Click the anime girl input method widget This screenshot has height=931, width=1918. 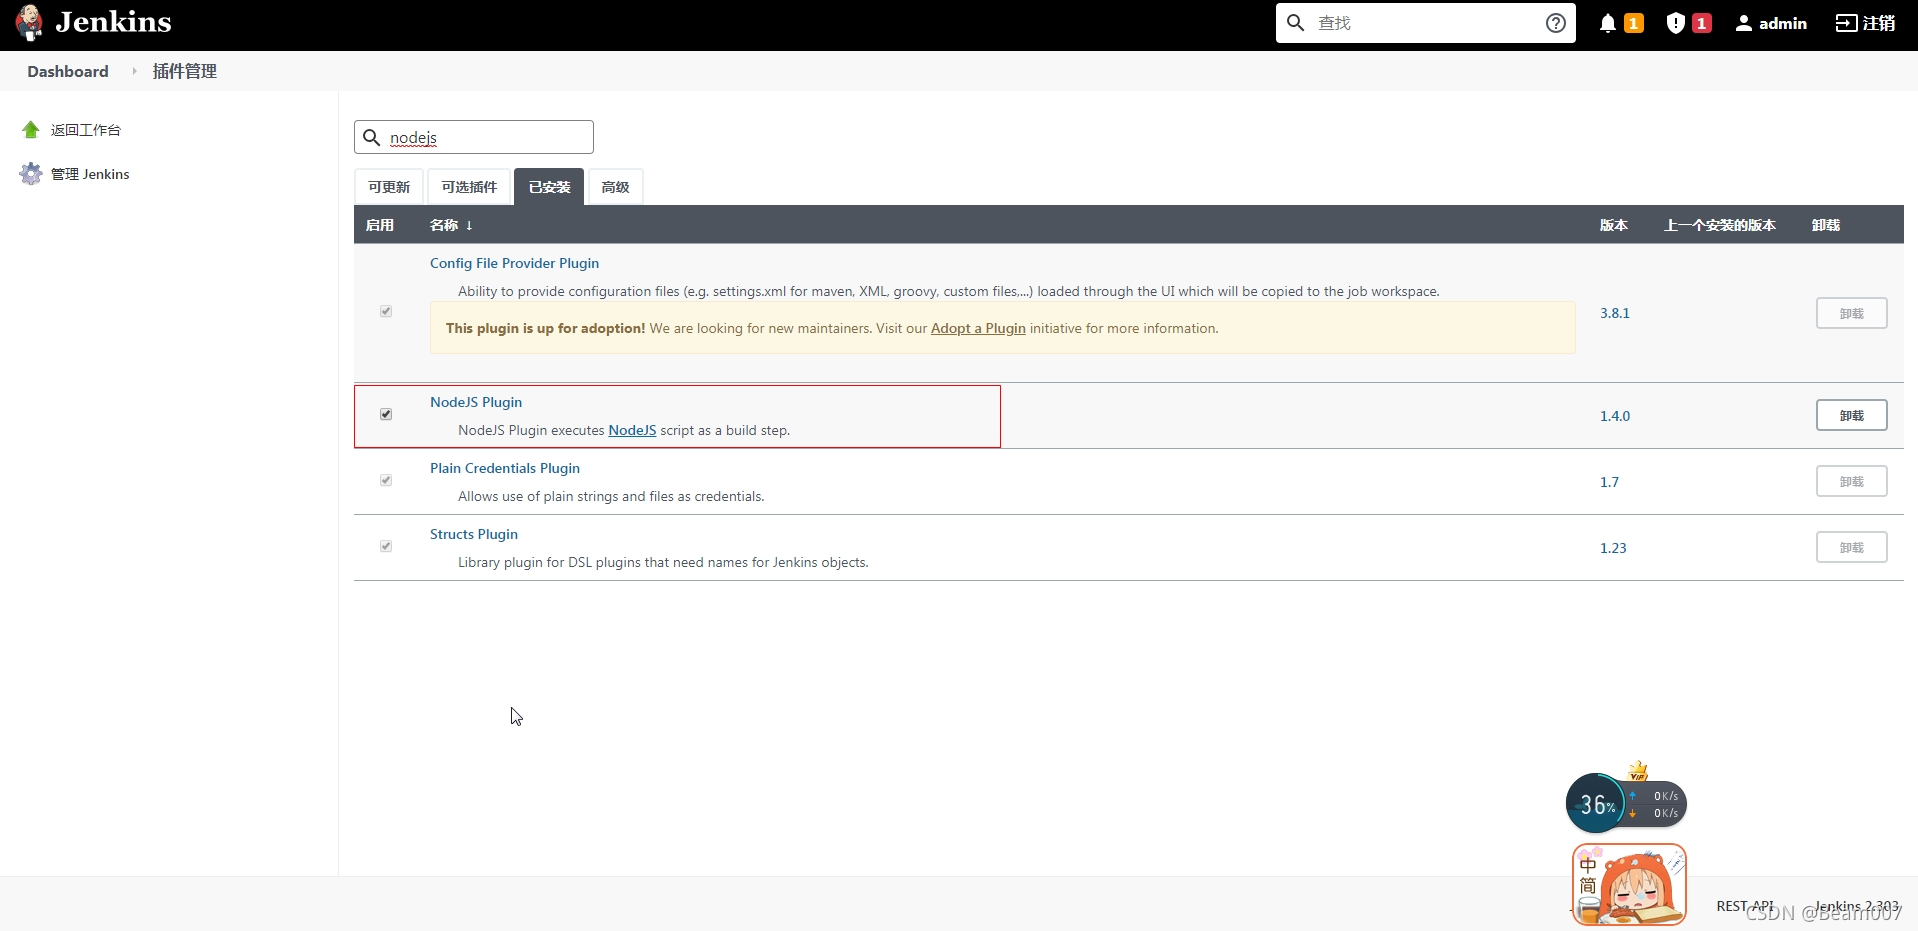coord(1629,884)
